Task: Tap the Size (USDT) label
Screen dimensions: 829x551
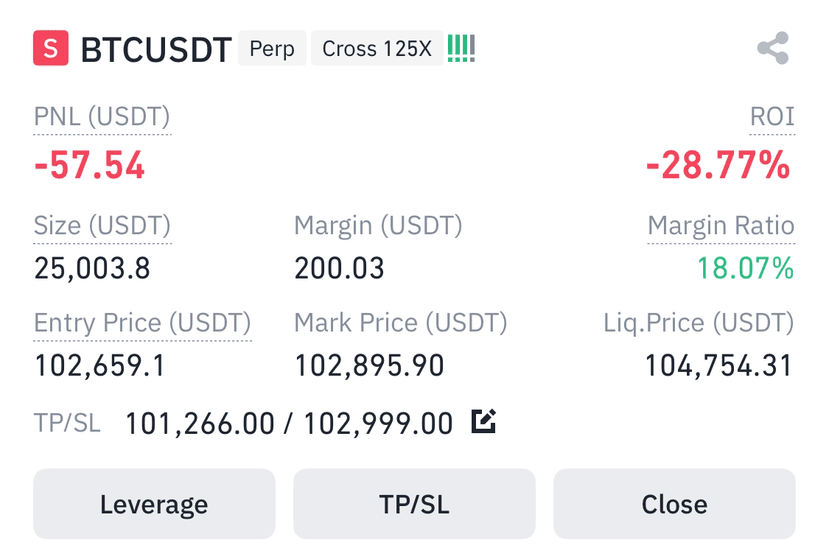Action: [102, 225]
